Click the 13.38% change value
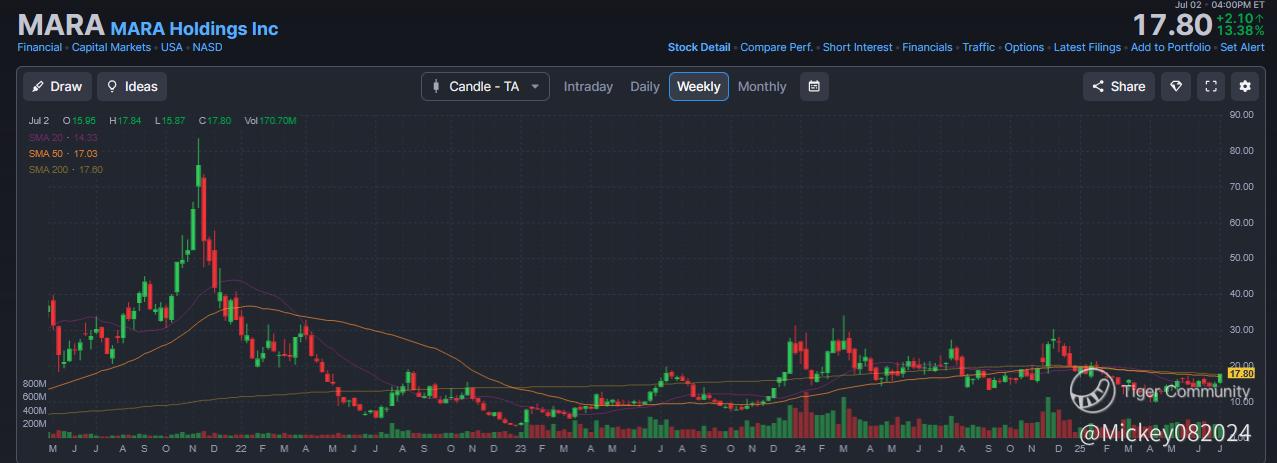Screen dimensions: 1277x463 pyautogui.click(x=1240, y=31)
